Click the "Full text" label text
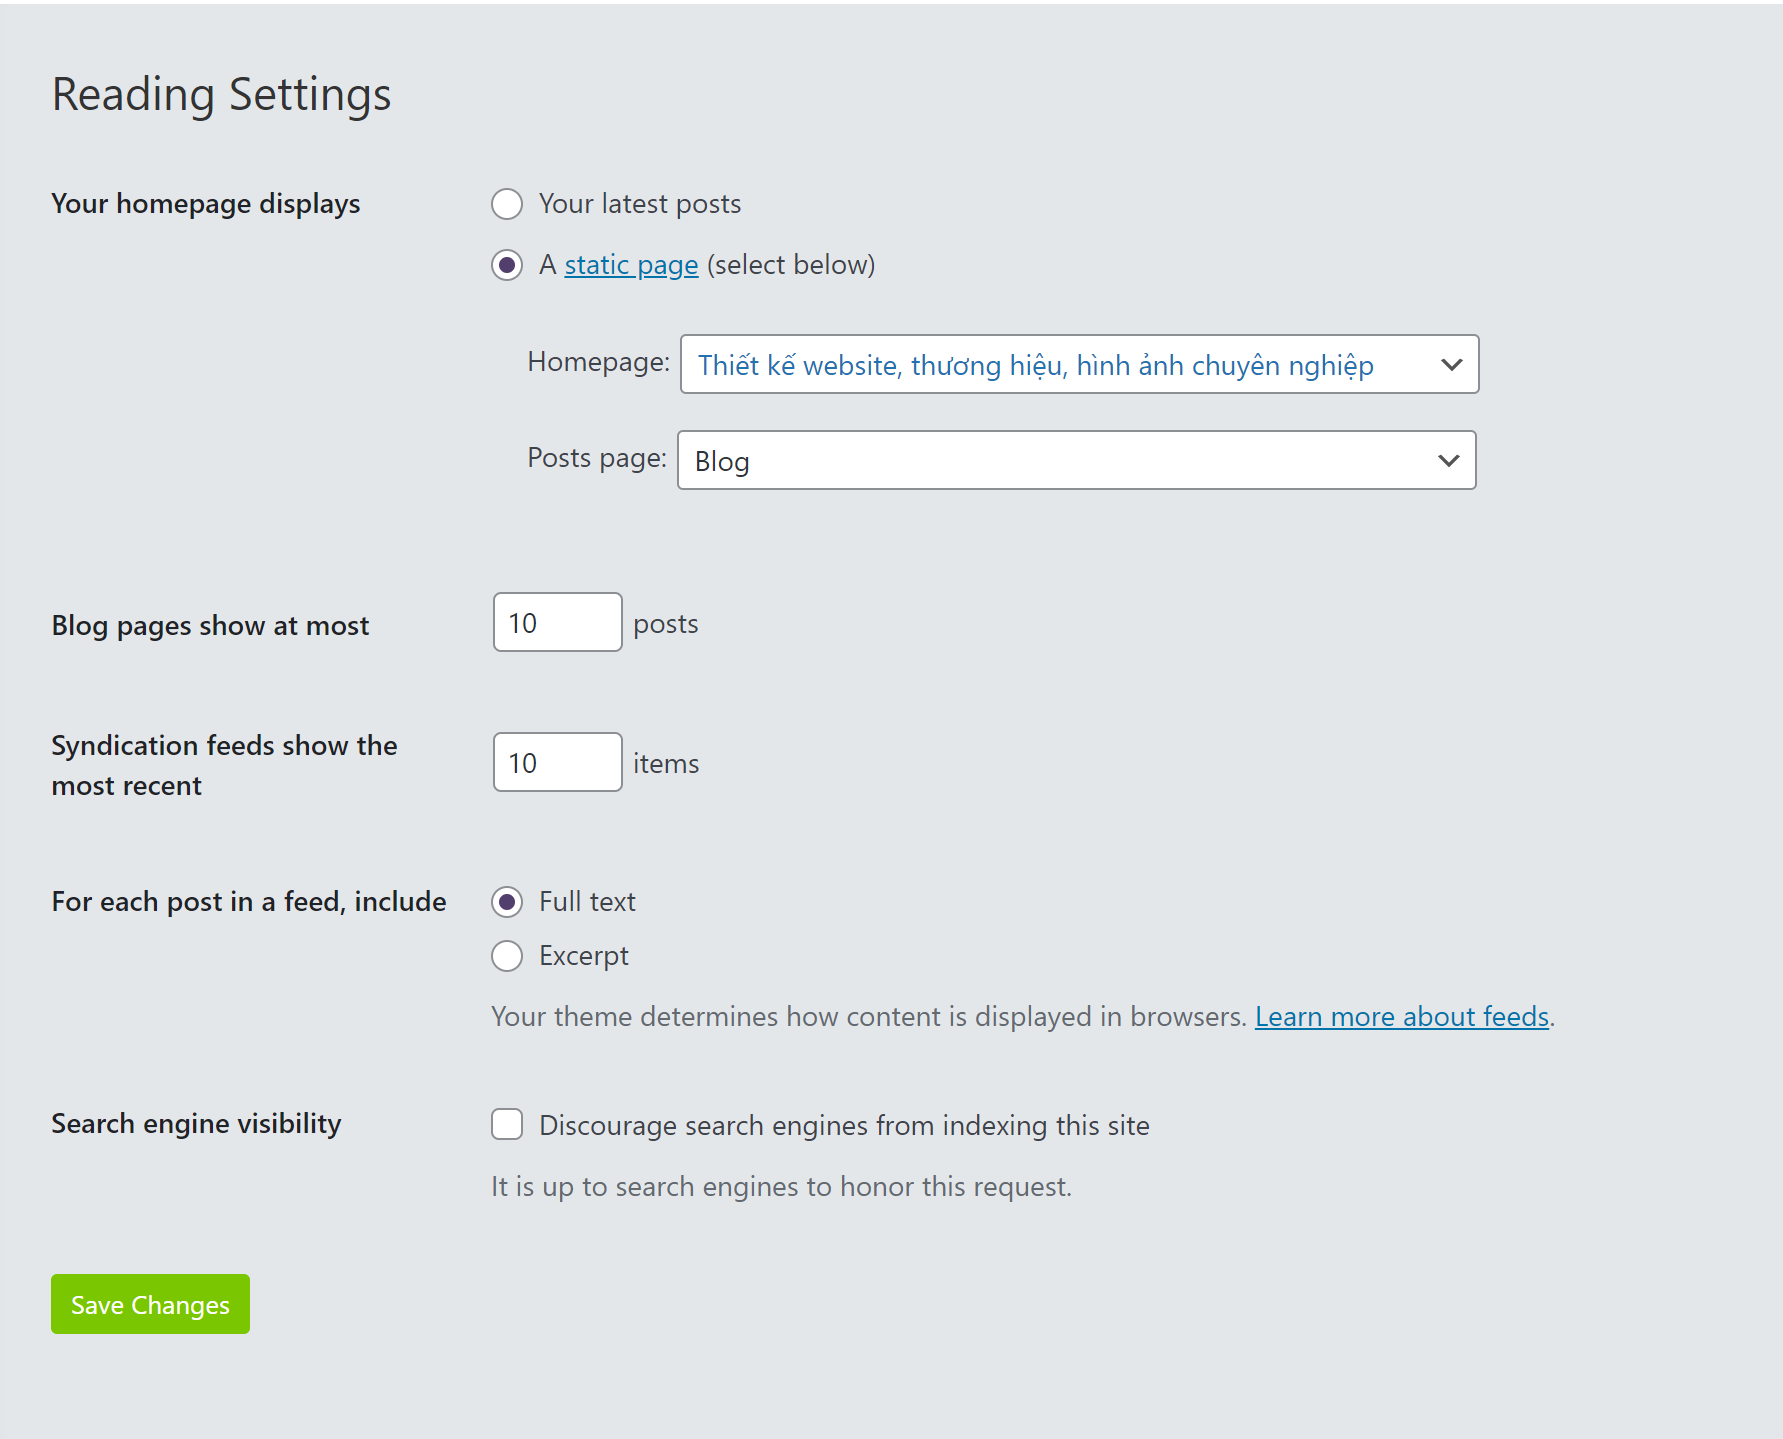1783x1439 pixels. [x=587, y=902]
